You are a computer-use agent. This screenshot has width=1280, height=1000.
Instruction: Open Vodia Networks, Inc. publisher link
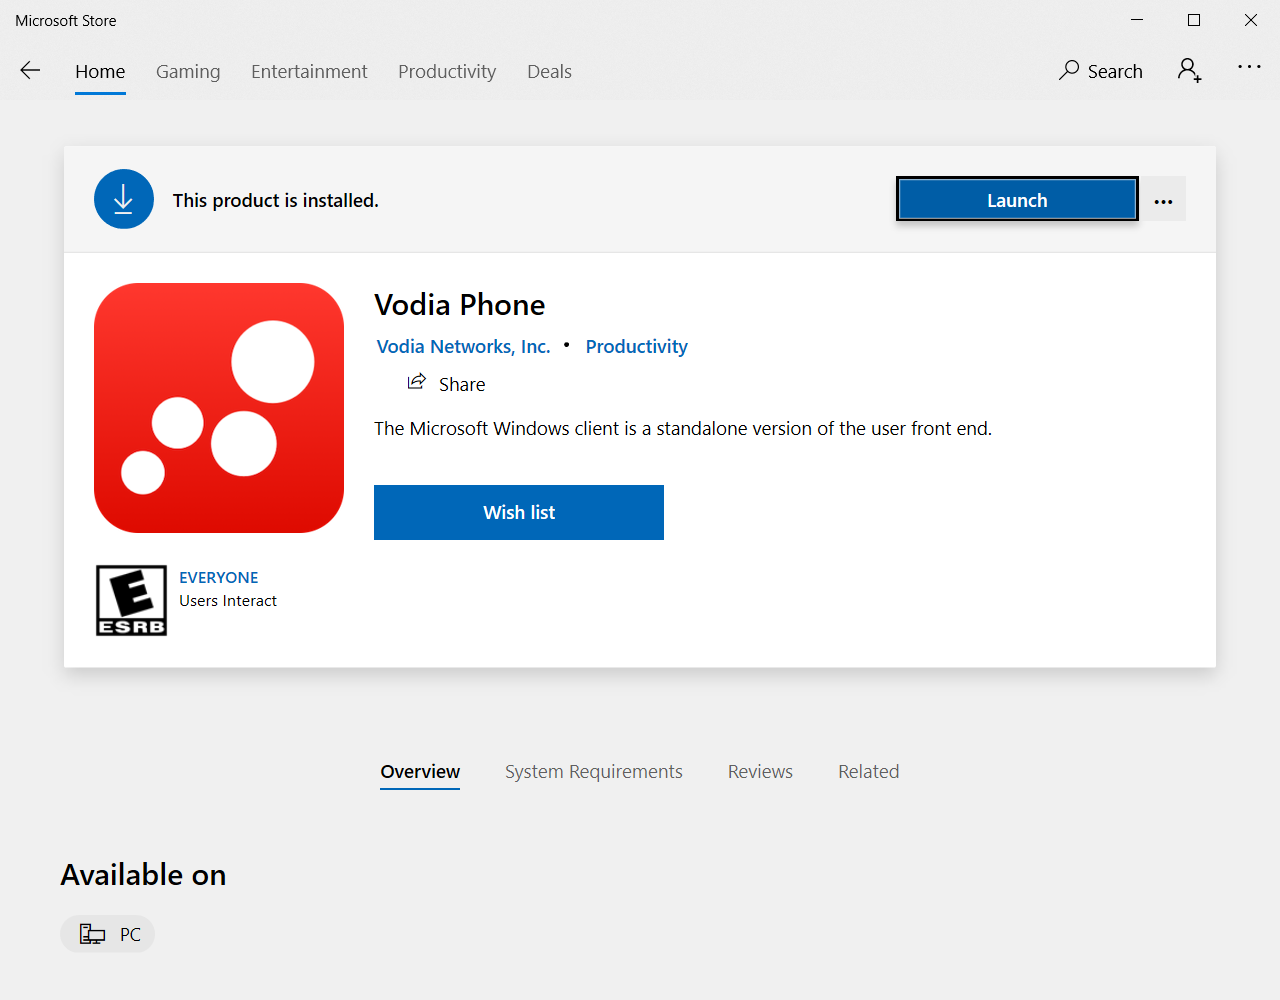tap(463, 346)
